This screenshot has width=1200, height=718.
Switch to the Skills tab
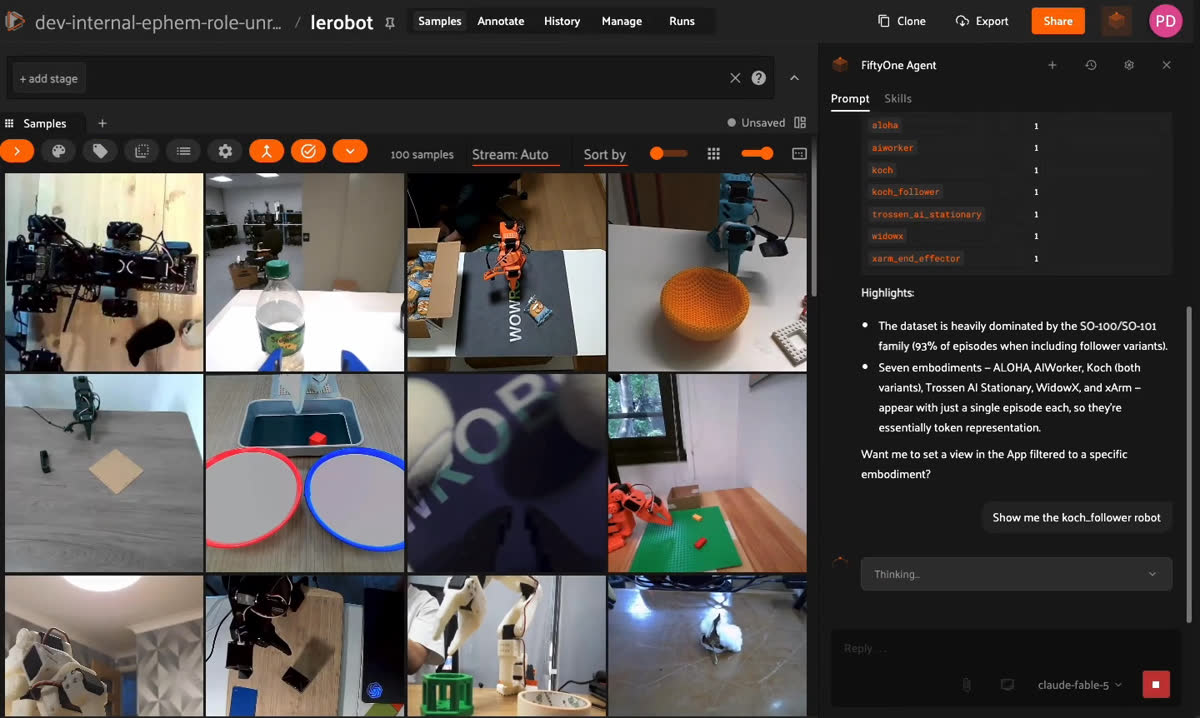click(x=898, y=99)
